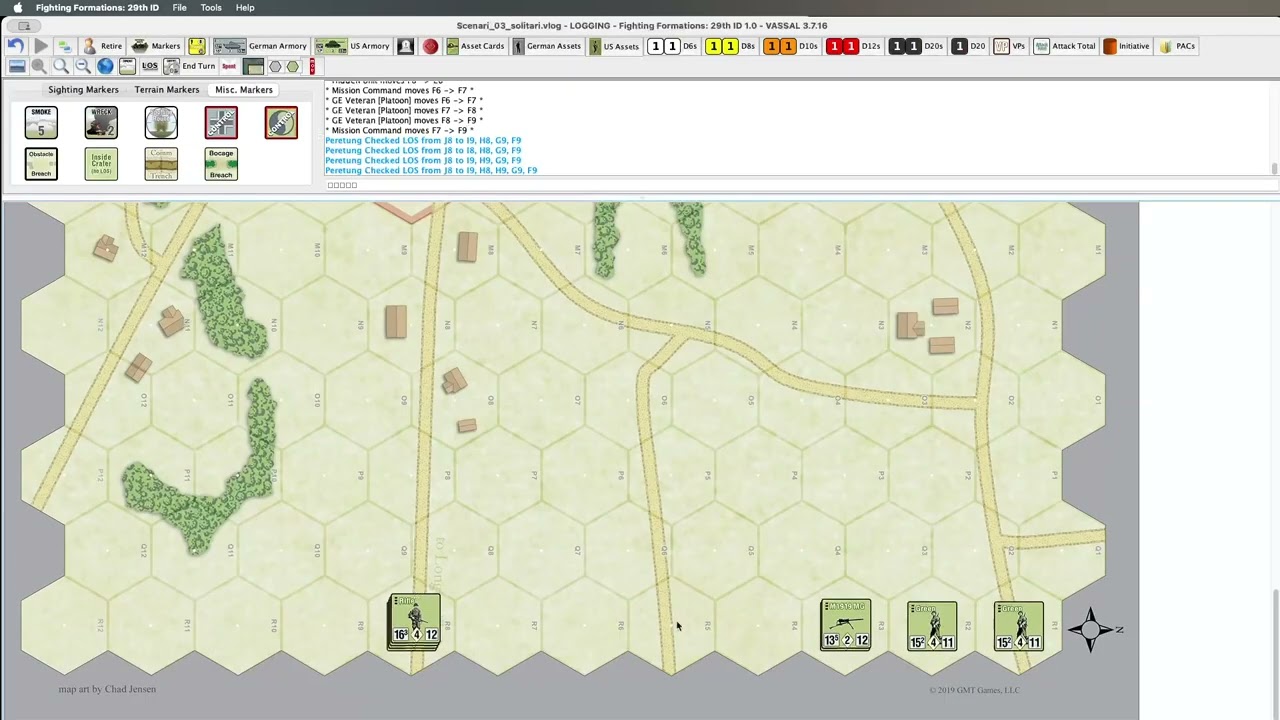
Task: Open the Apple menu
Action: [x=17, y=7]
